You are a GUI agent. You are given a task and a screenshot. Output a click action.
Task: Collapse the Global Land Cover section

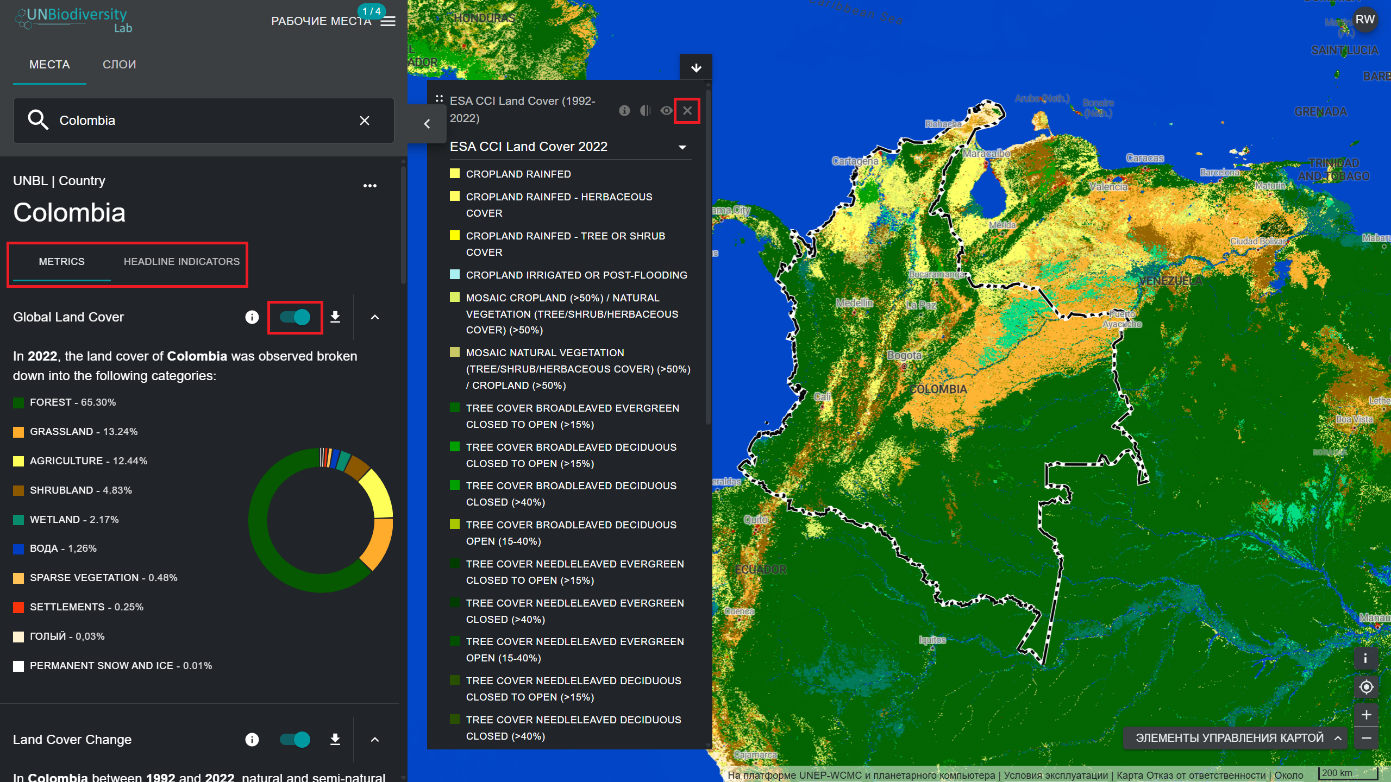coord(375,317)
